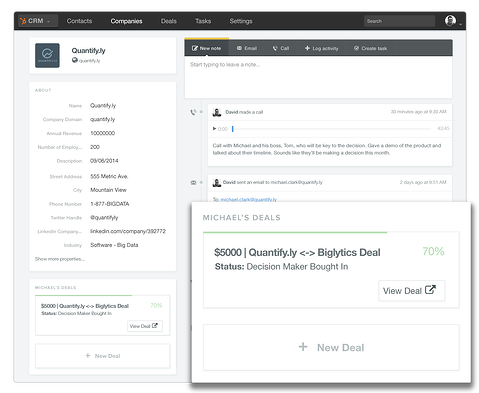Click the Company Domain value quantify.ly
Screen dimensions: 479x393
coord(102,119)
